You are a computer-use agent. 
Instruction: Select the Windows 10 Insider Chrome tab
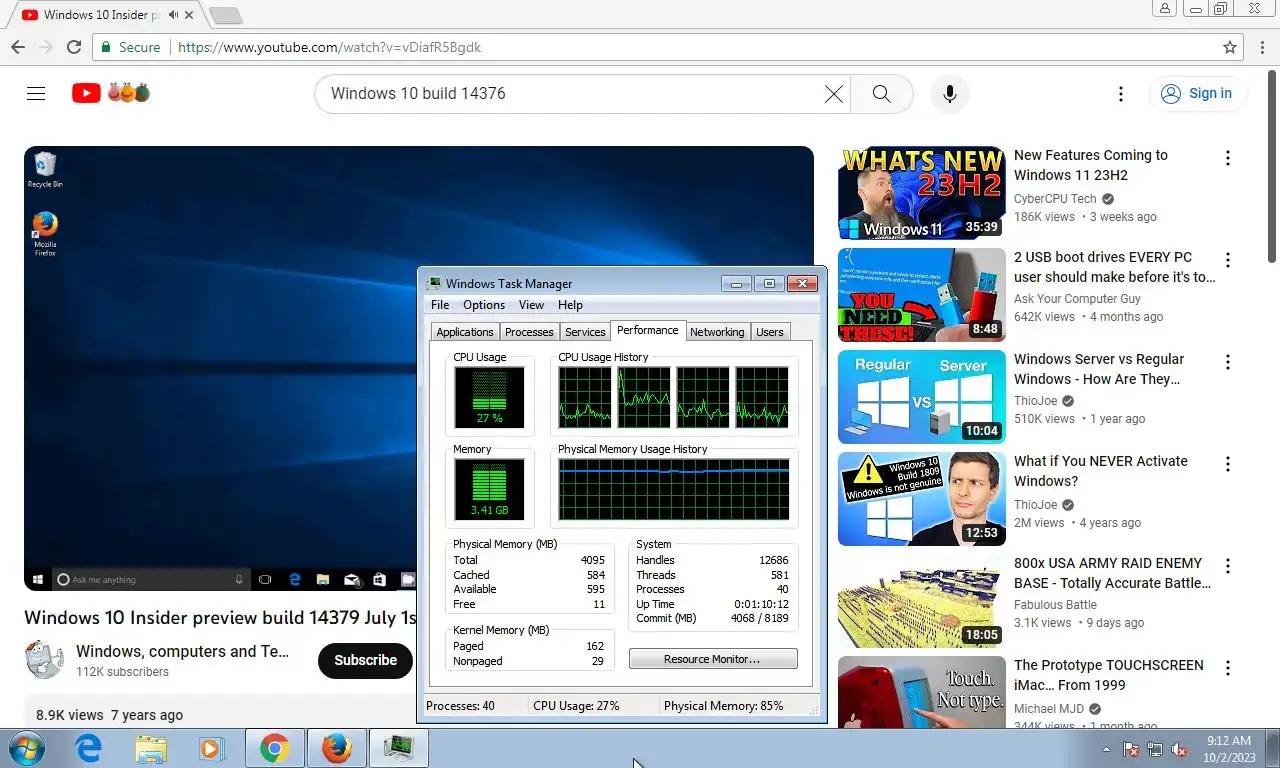coord(100,15)
